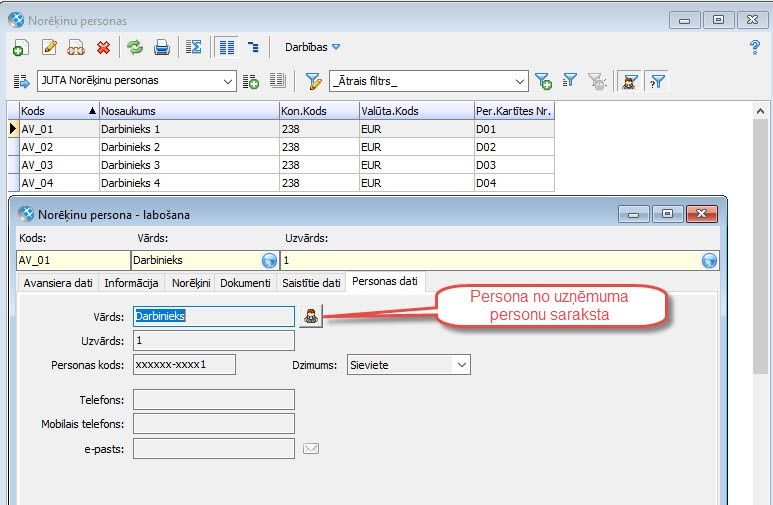The width and height of the screenshot is (773, 505).
Task: Click Uzvārds field in Personas dati tab
Action: click(214, 340)
